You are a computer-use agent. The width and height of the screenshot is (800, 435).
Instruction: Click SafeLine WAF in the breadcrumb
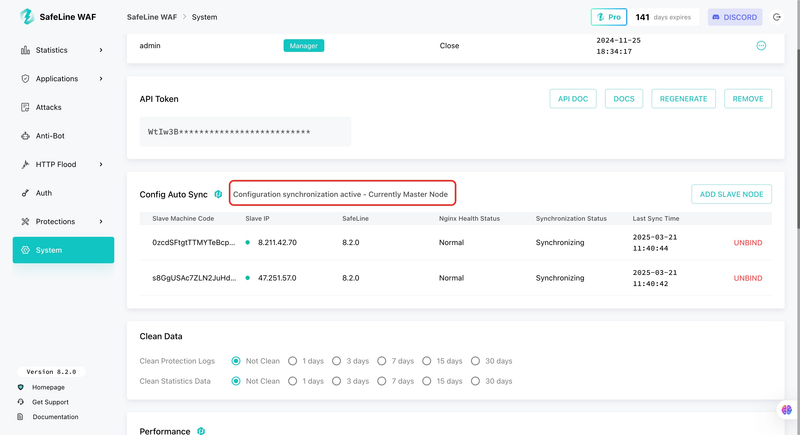tap(152, 17)
